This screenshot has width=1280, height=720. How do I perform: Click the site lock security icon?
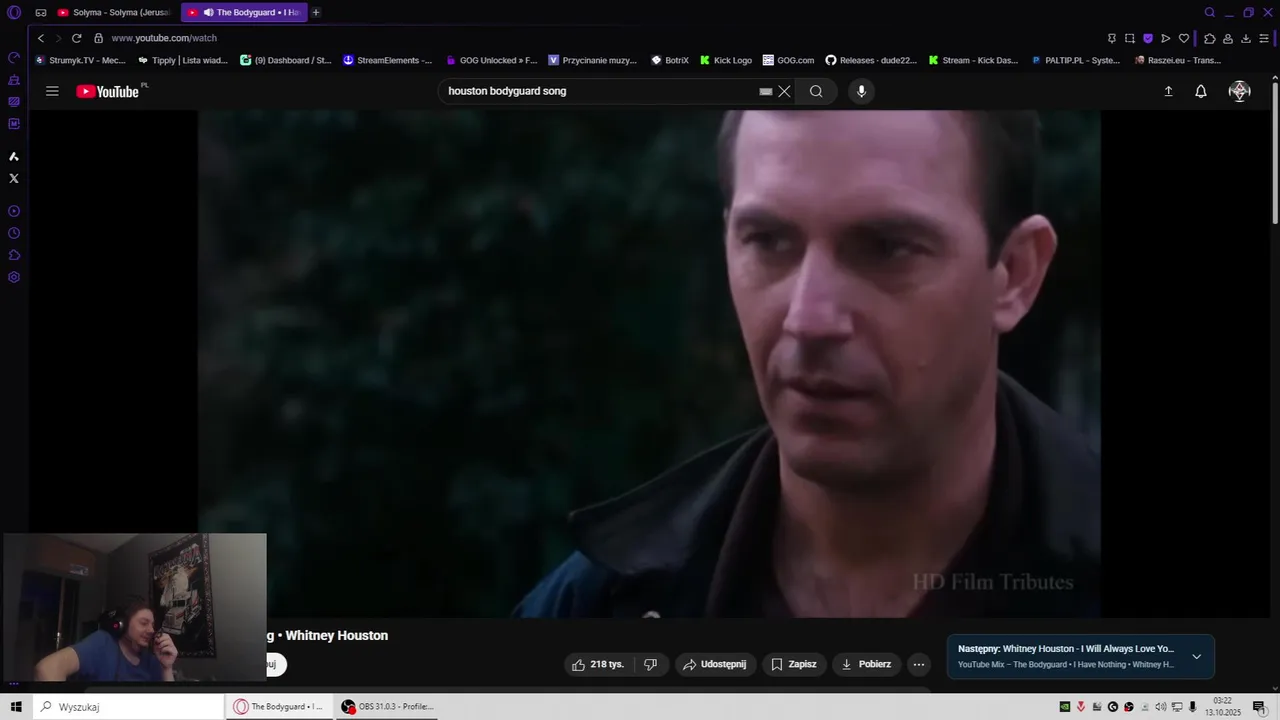click(x=98, y=38)
